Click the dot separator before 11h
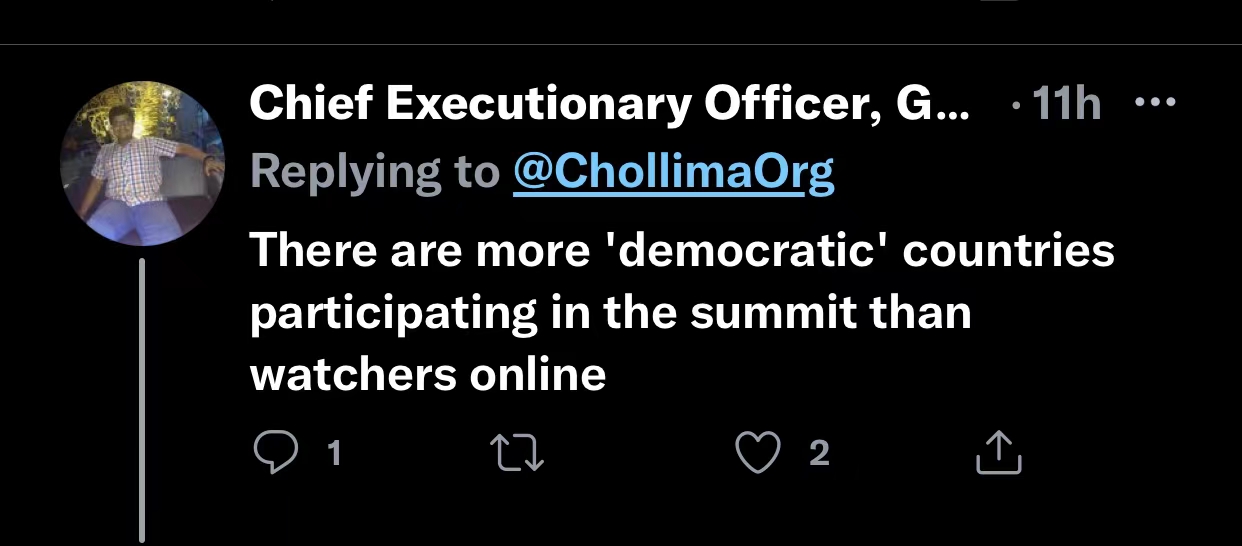 point(1017,105)
